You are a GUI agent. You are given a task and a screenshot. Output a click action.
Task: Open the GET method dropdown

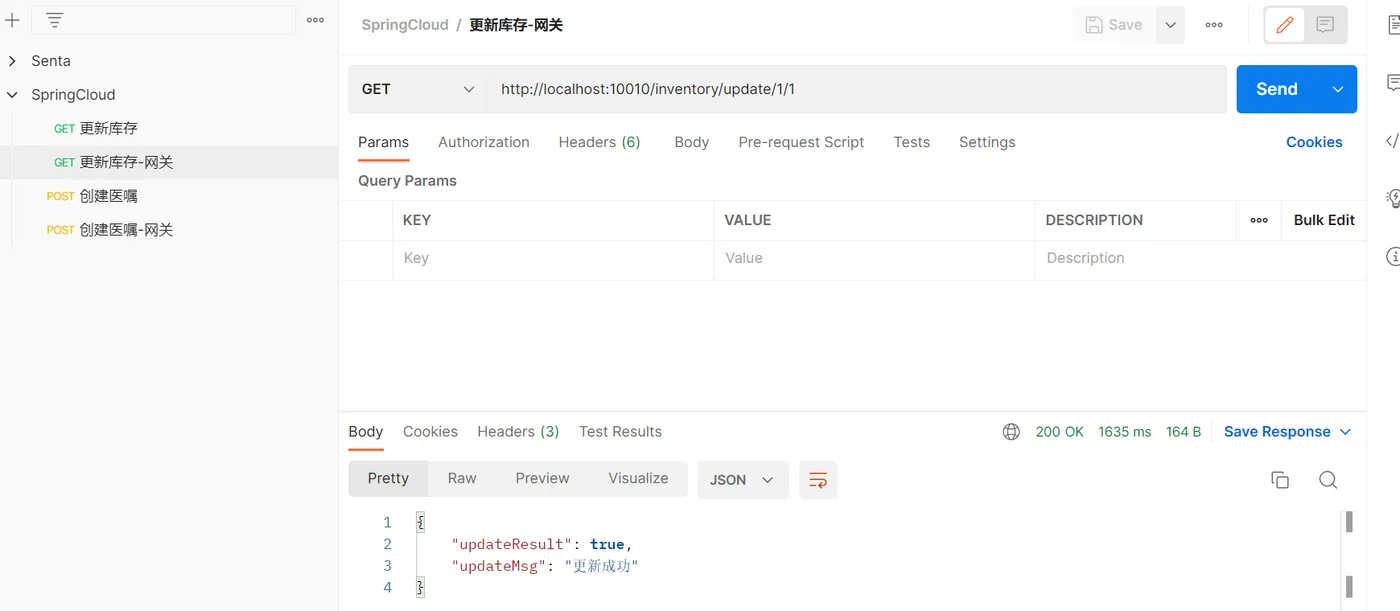click(418, 89)
